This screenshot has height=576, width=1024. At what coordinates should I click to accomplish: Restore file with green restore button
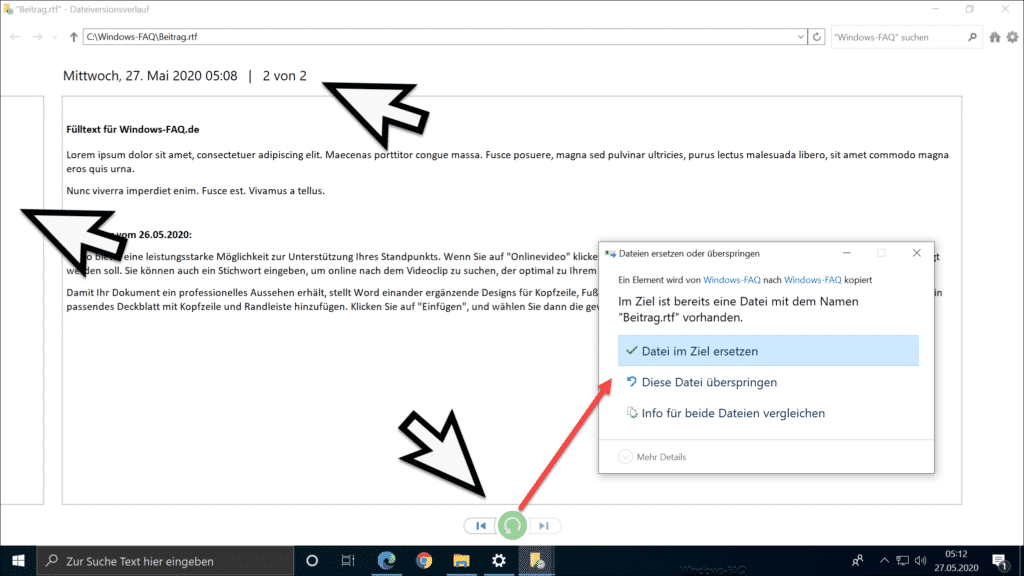coord(512,525)
